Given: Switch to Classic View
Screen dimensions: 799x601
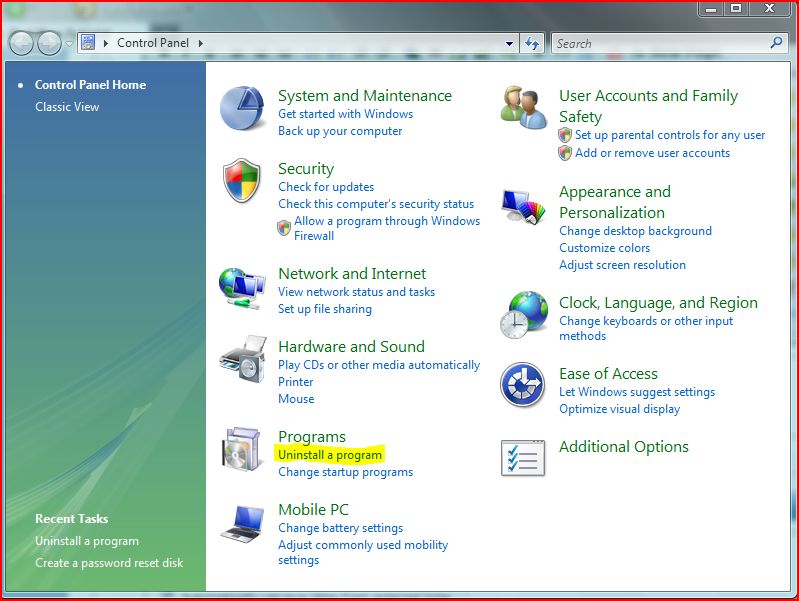Looking at the screenshot, I should tap(67, 107).
